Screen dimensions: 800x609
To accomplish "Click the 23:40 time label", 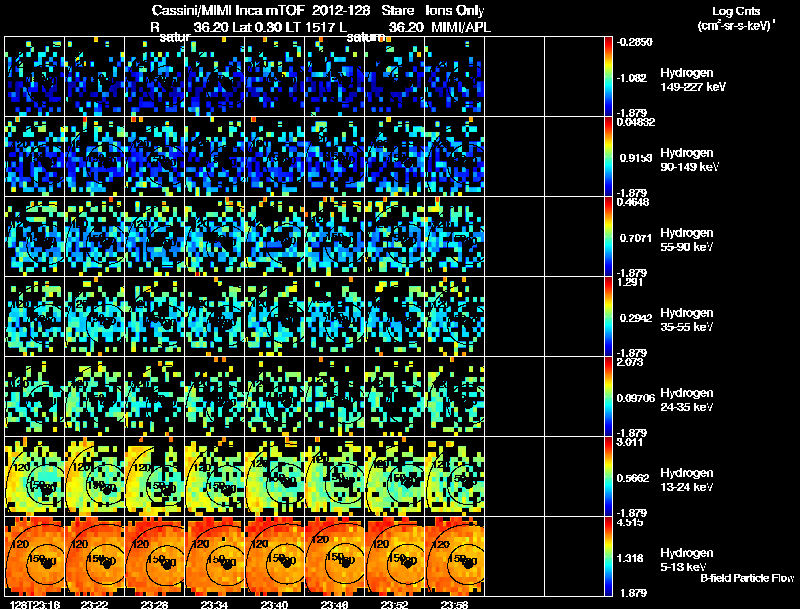I will pyautogui.click(x=274, y=604).
